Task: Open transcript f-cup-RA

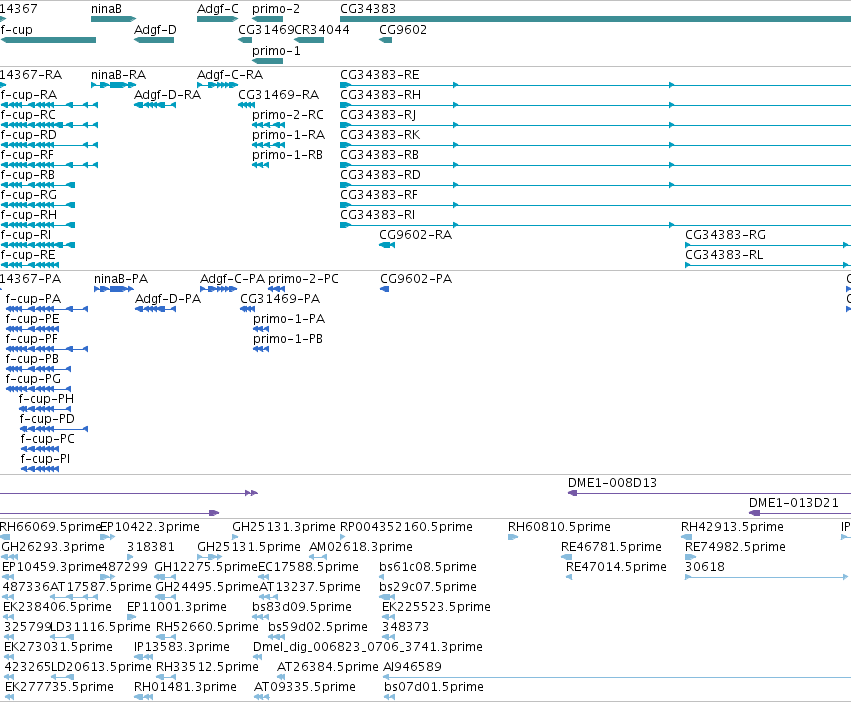Action: (x=29, y=94)
